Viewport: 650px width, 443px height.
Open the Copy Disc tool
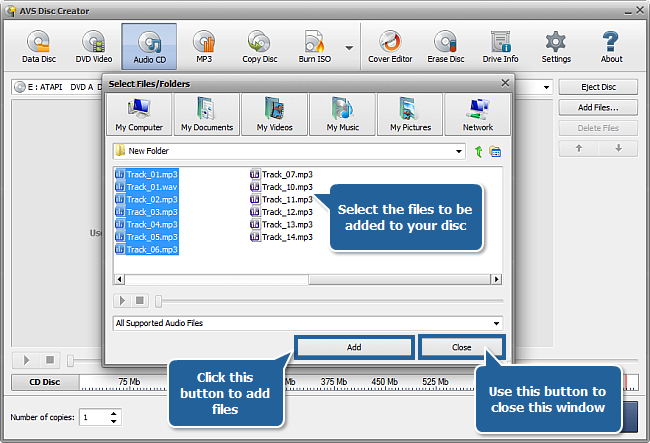260,46
